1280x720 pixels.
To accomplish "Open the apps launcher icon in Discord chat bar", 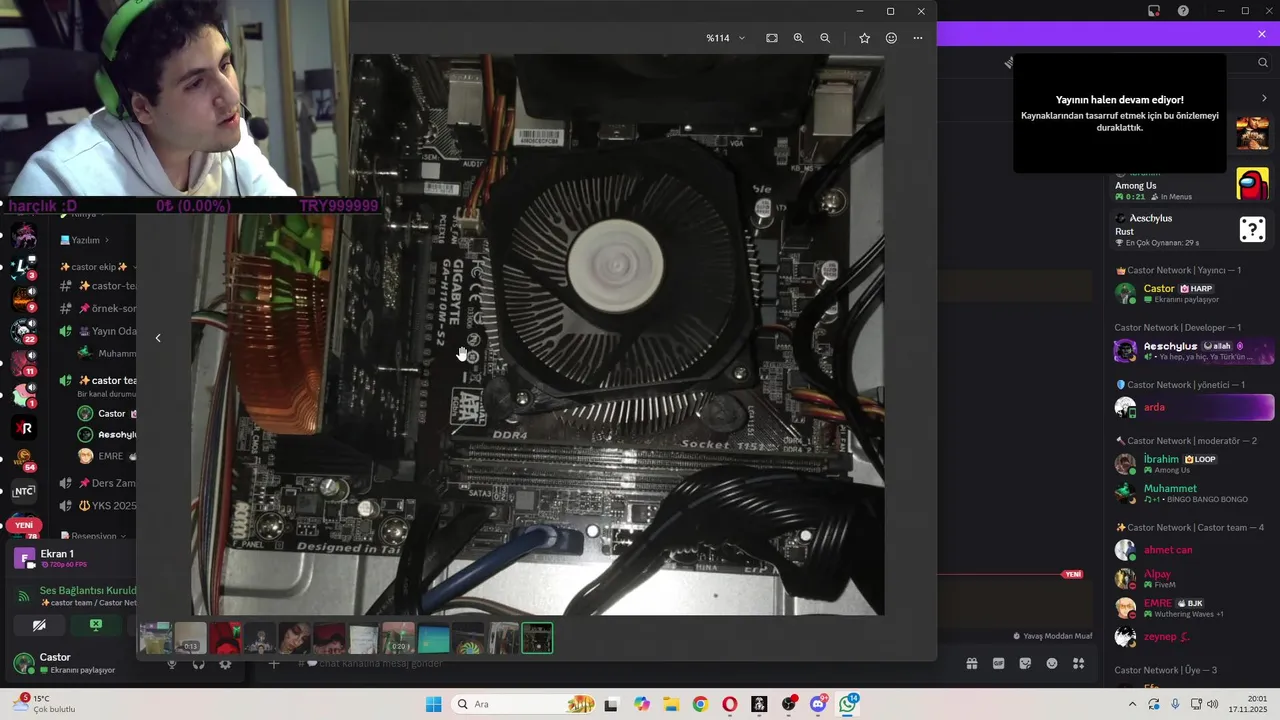I will [x=1078, y=663].
